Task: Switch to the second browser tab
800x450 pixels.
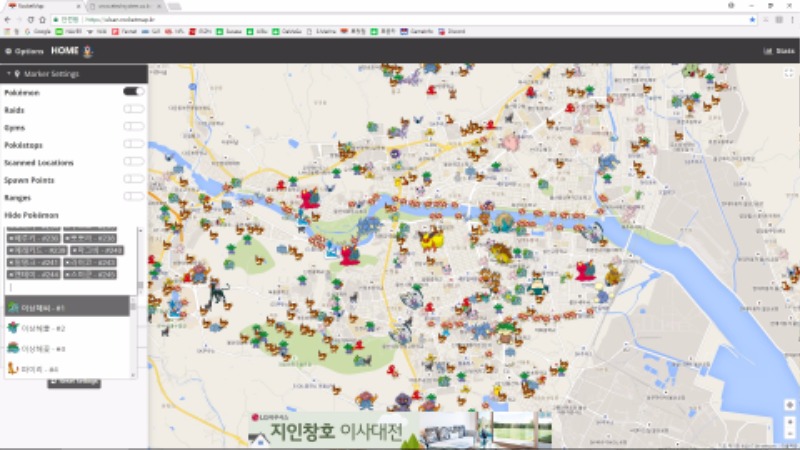Action: [x=126, y=6]
